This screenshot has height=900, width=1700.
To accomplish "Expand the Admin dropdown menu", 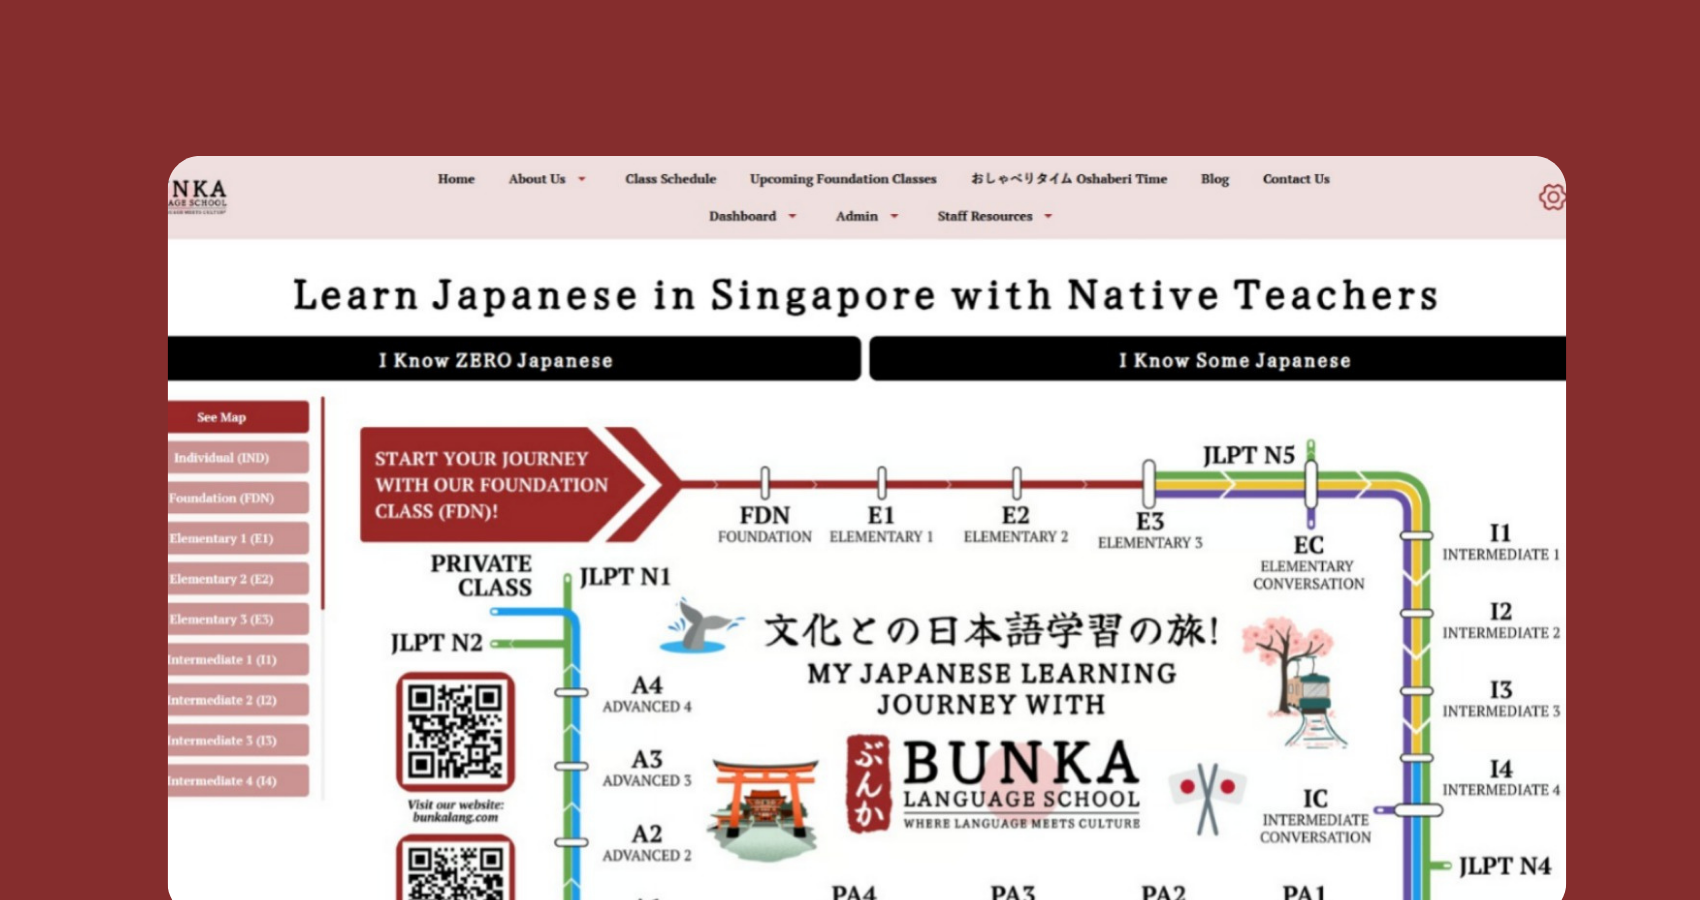I will (x=867, y=216).
